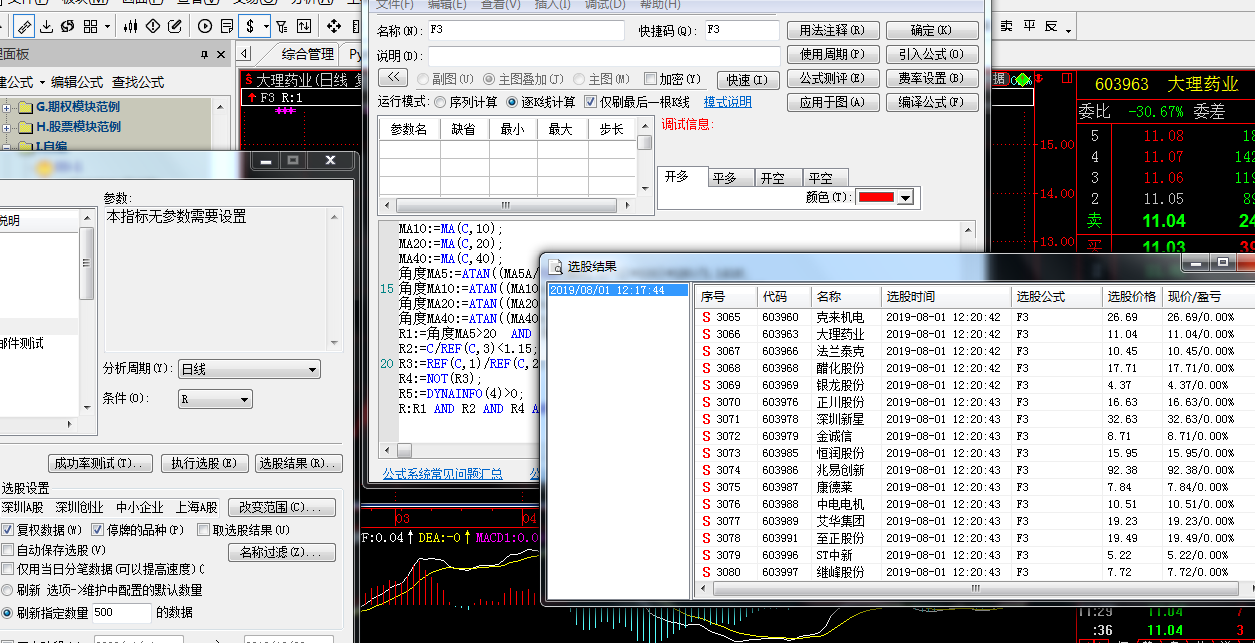This screenshot has width=1255, height=643.
Task: Select the 2019/08/01 12:17:44 result entry
Action: (x=618, y=291)
